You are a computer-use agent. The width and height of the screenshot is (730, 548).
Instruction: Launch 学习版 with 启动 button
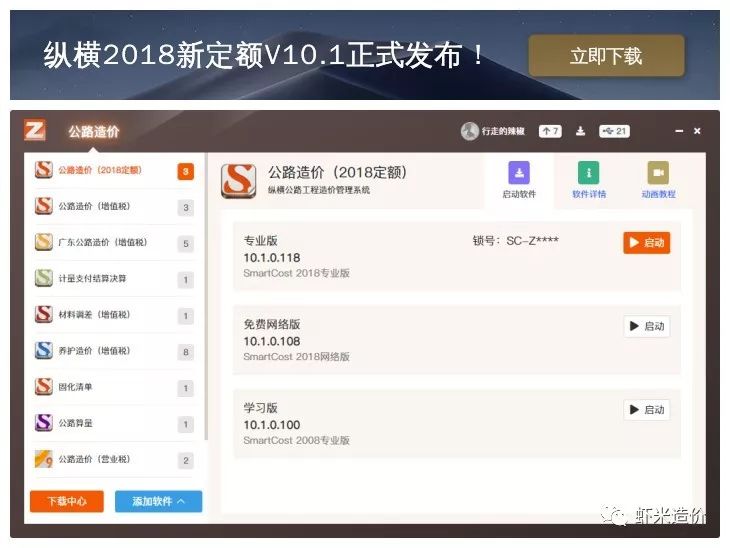click(x=647, y=410)
